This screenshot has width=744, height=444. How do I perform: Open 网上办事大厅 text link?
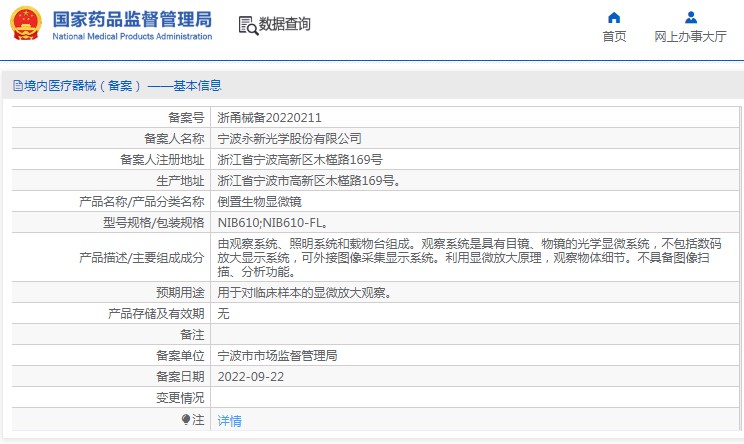[690, 37]
